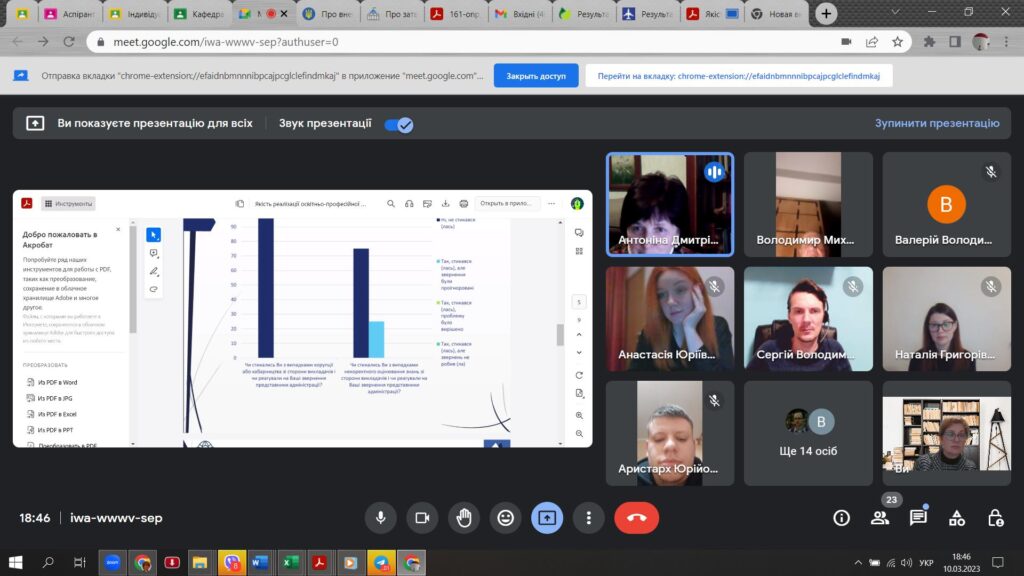Image resolution: width=1024 pixels, height=576 pixels.
Task: Open the meeting details info icon
Action: coord(841,518)
